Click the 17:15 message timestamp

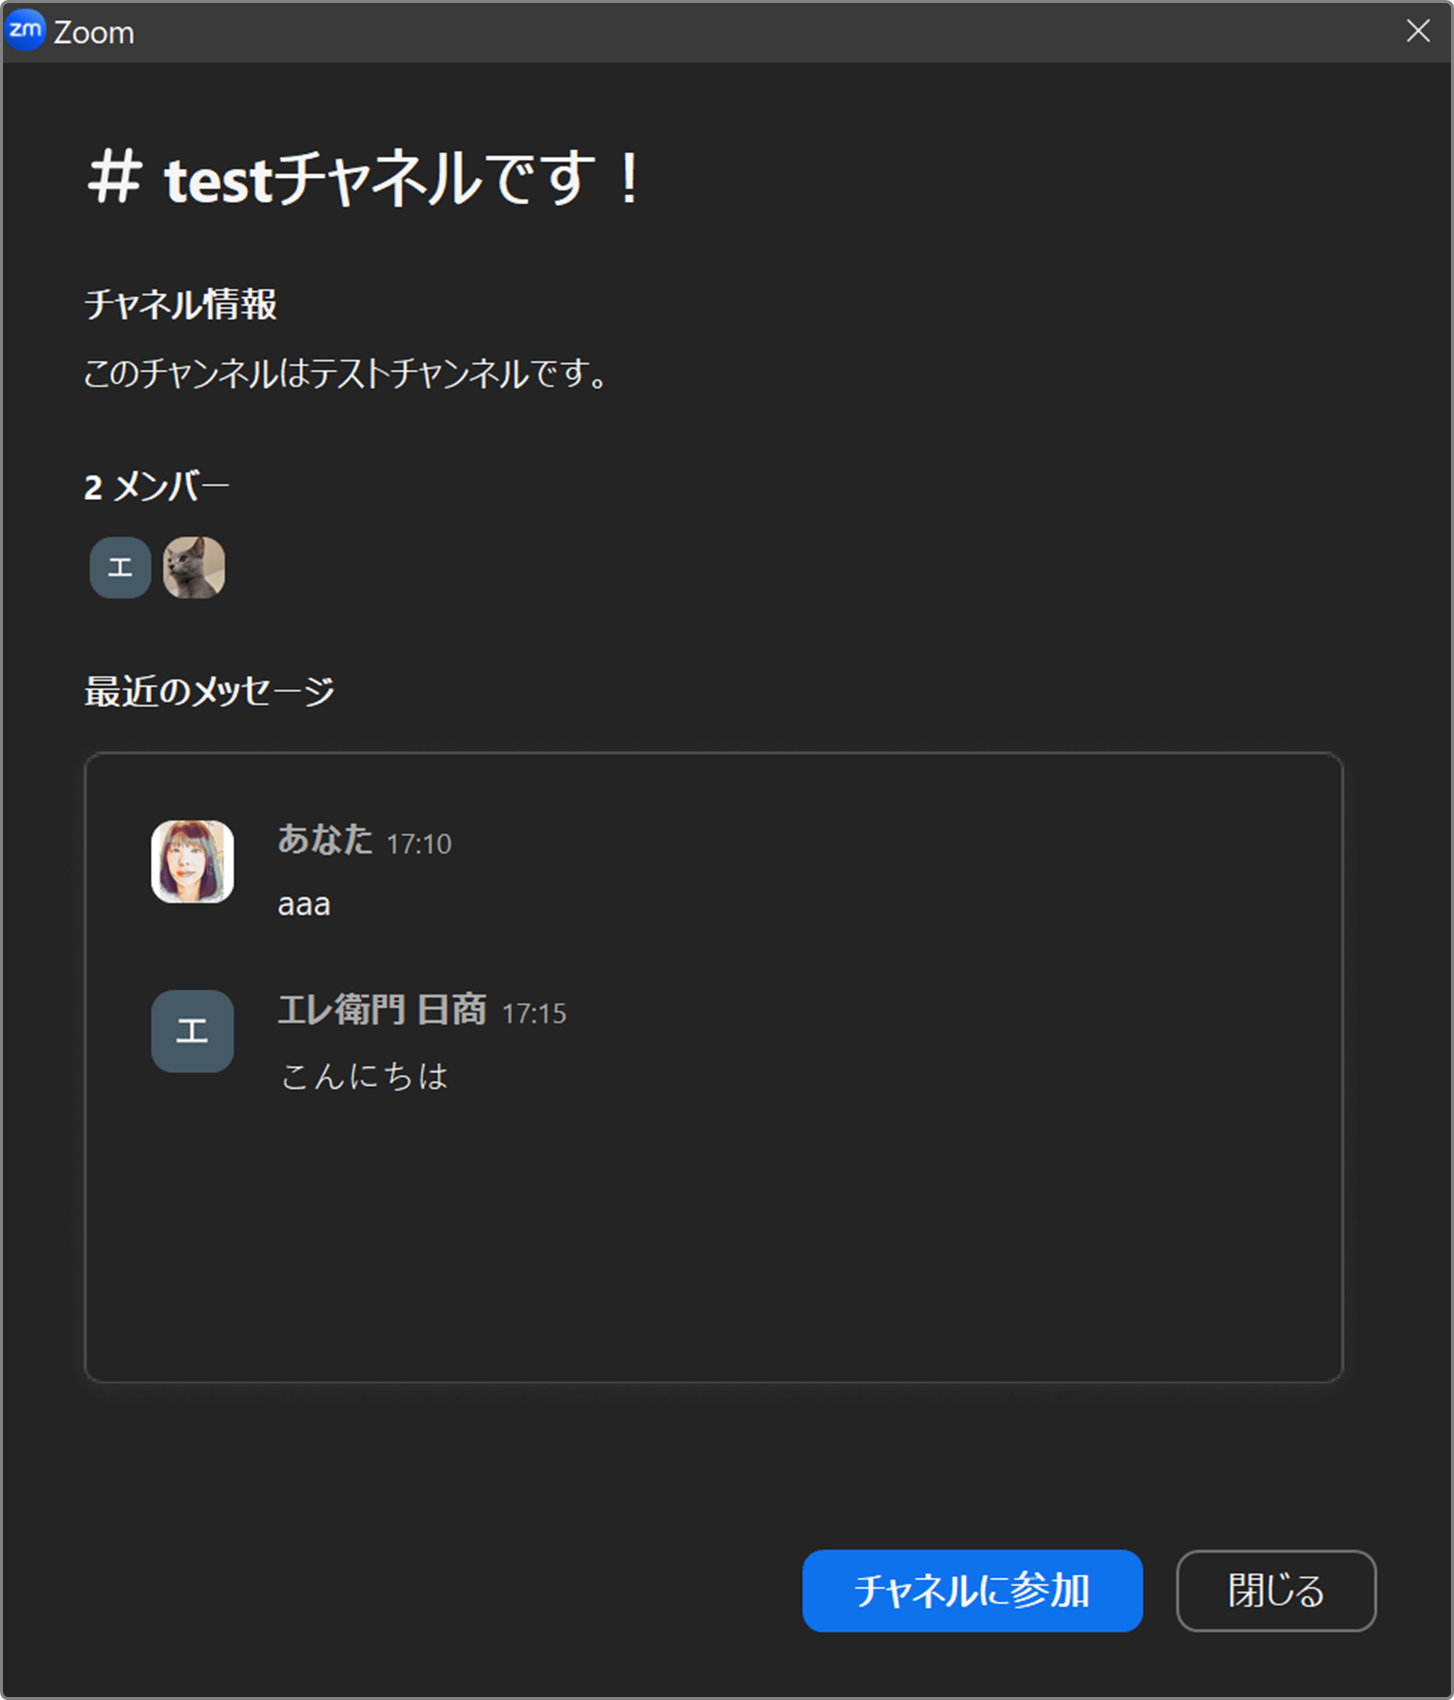[x=534, y=1013]
